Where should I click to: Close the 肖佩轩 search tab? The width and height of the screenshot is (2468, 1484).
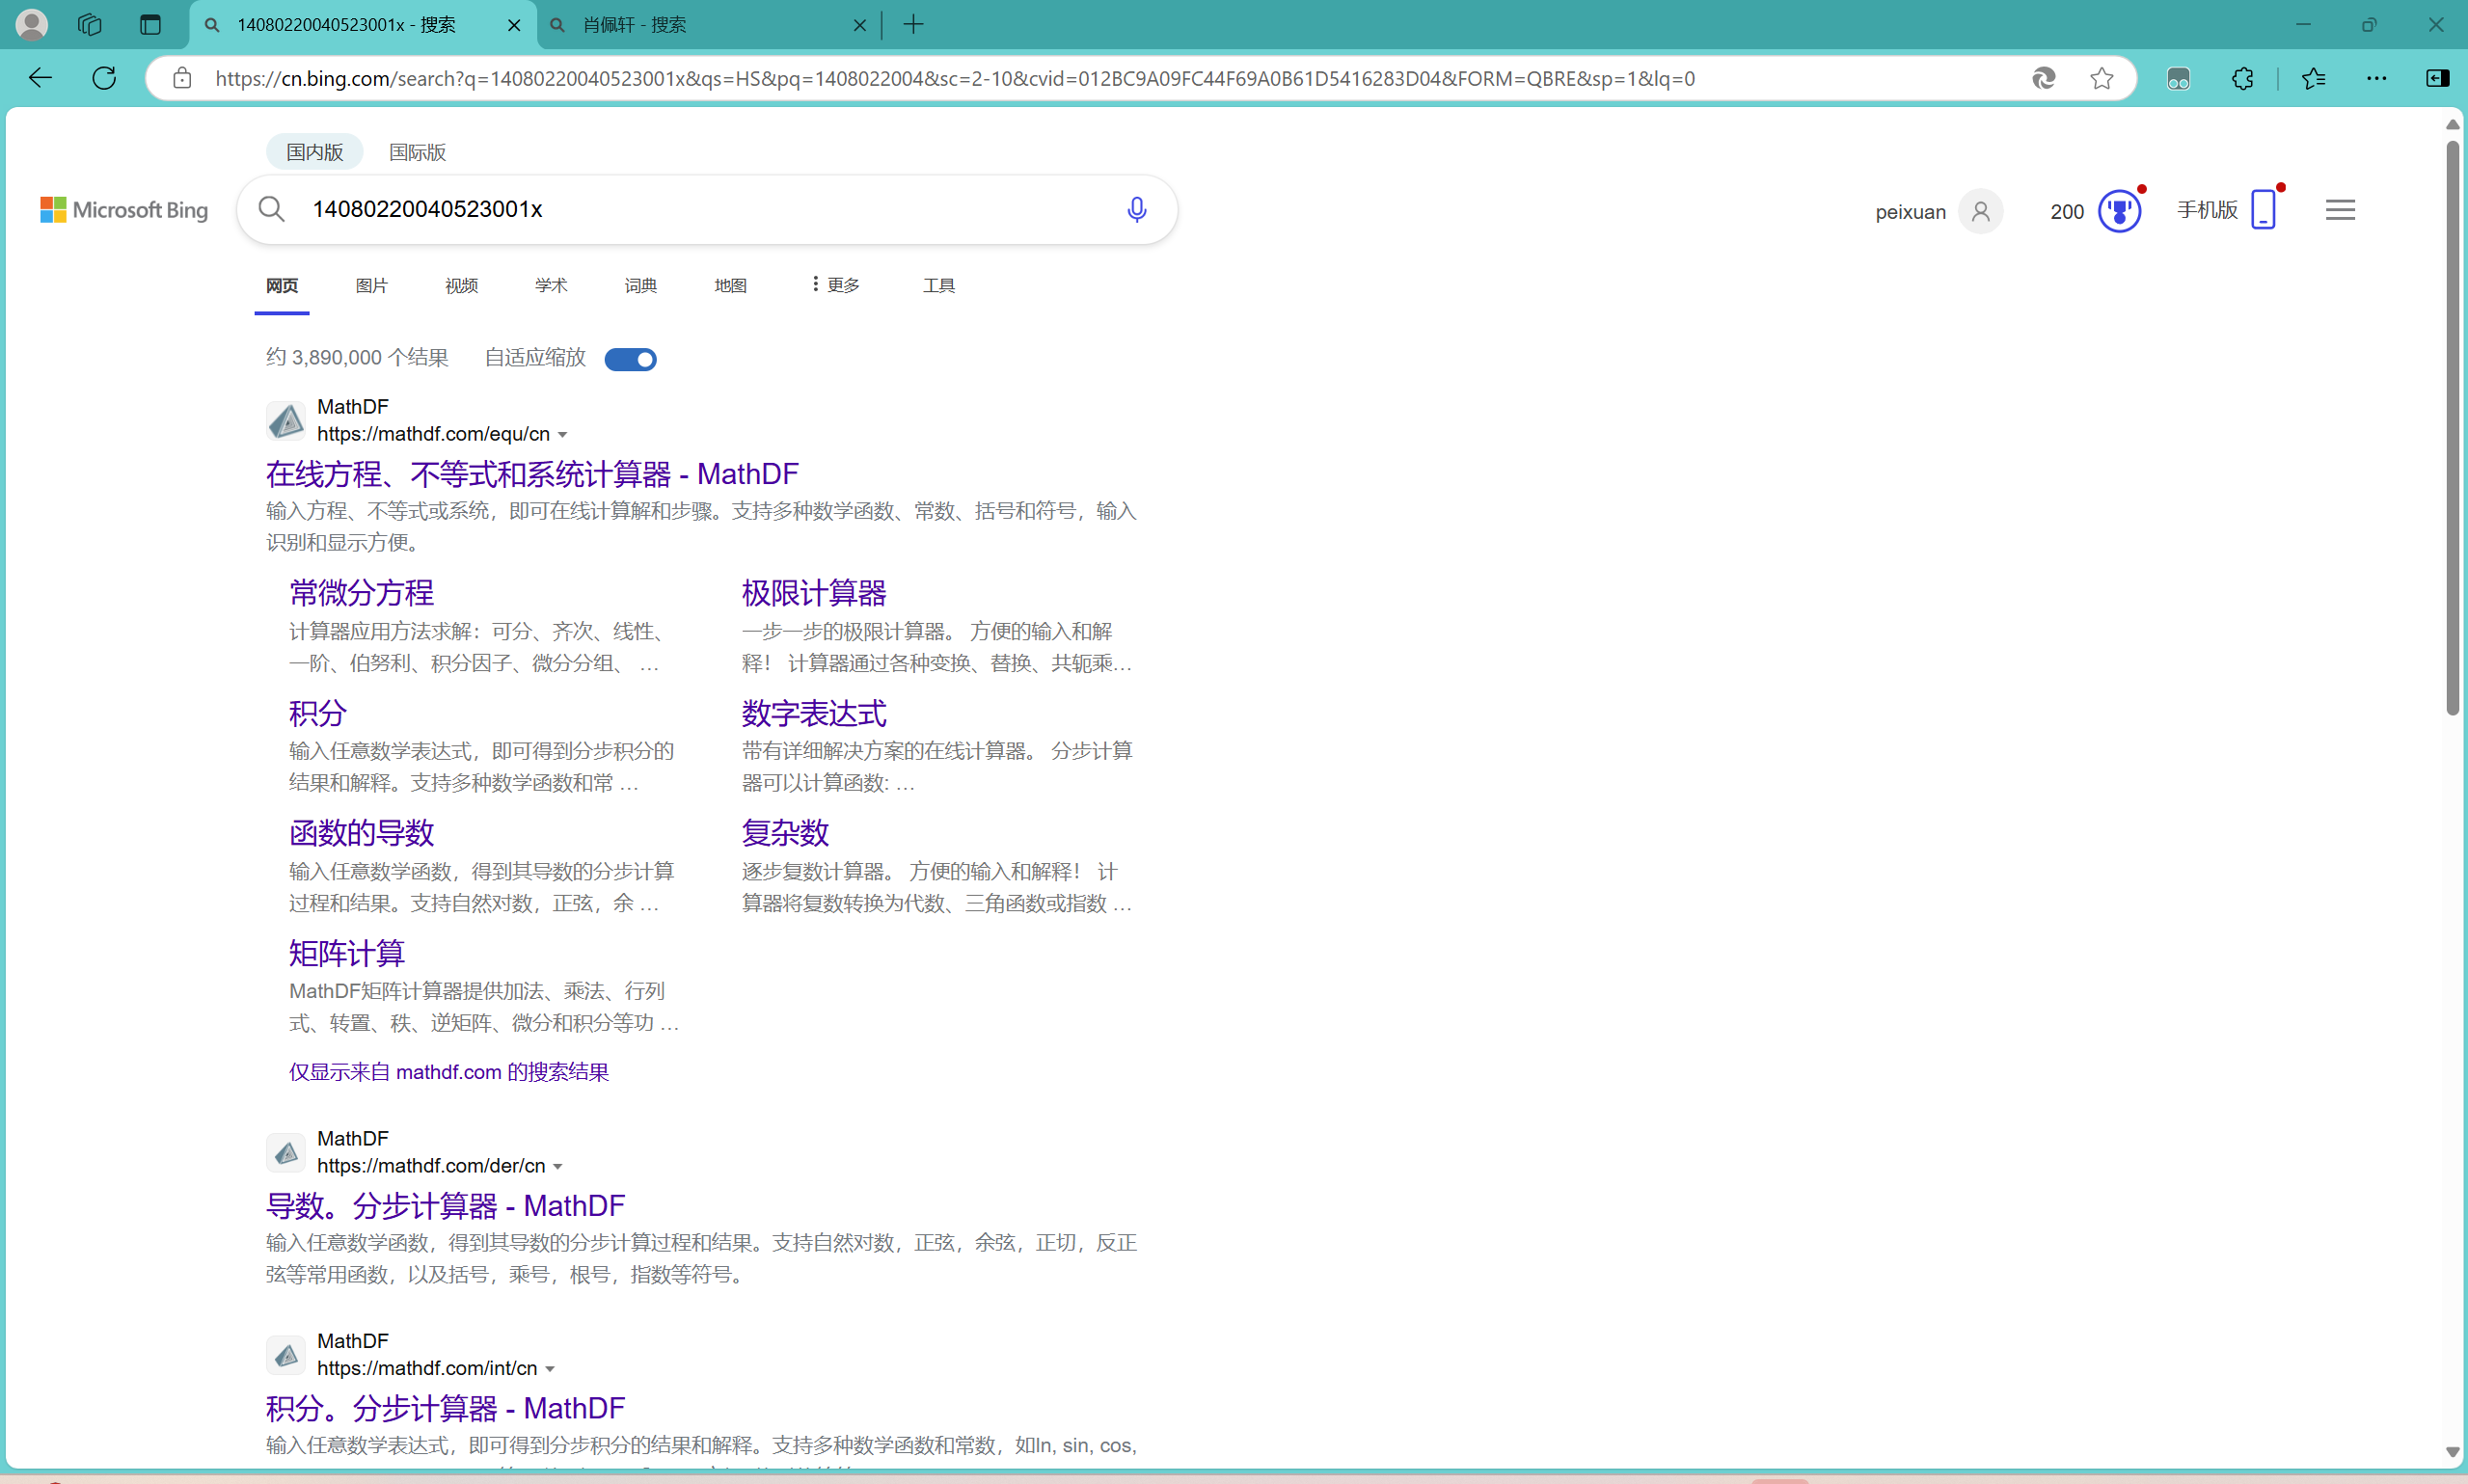(x=859, y=25)
